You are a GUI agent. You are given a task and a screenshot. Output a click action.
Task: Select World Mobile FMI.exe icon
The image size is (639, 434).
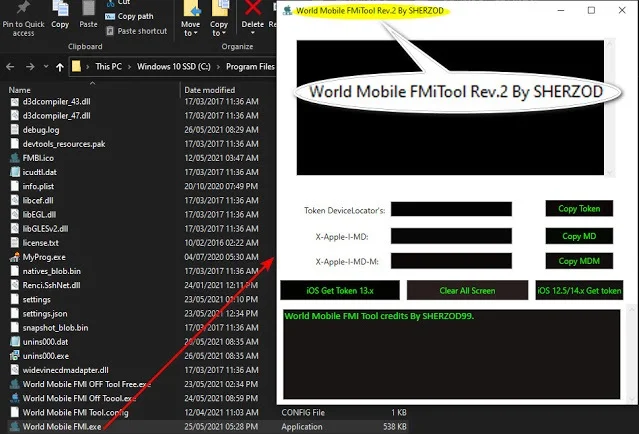pyautogui.click(x=15, y=427)
